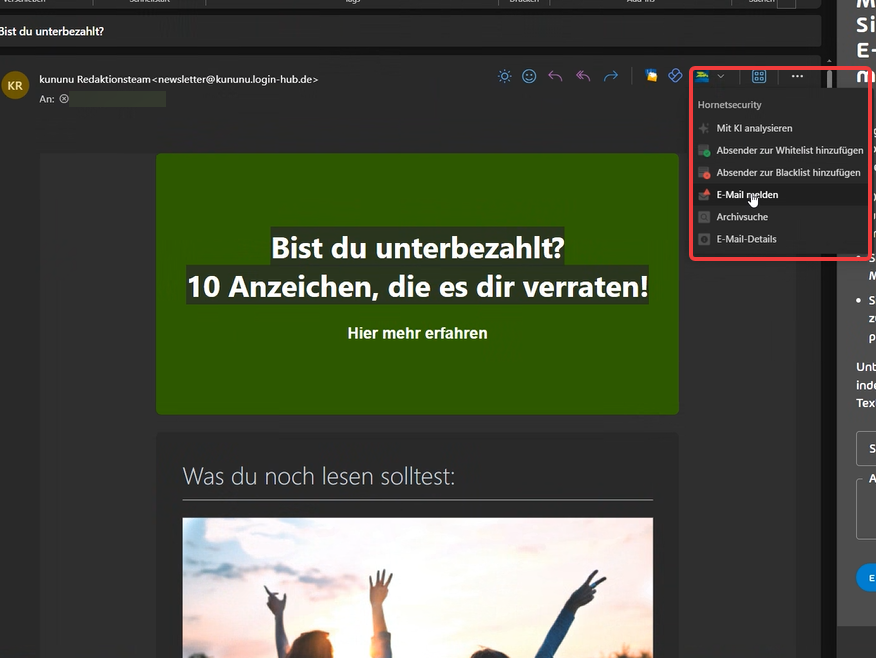Click the sender name 'kununu Redaktionsteam'
This screenshot has height=658, width=876.
click(95, 79)
